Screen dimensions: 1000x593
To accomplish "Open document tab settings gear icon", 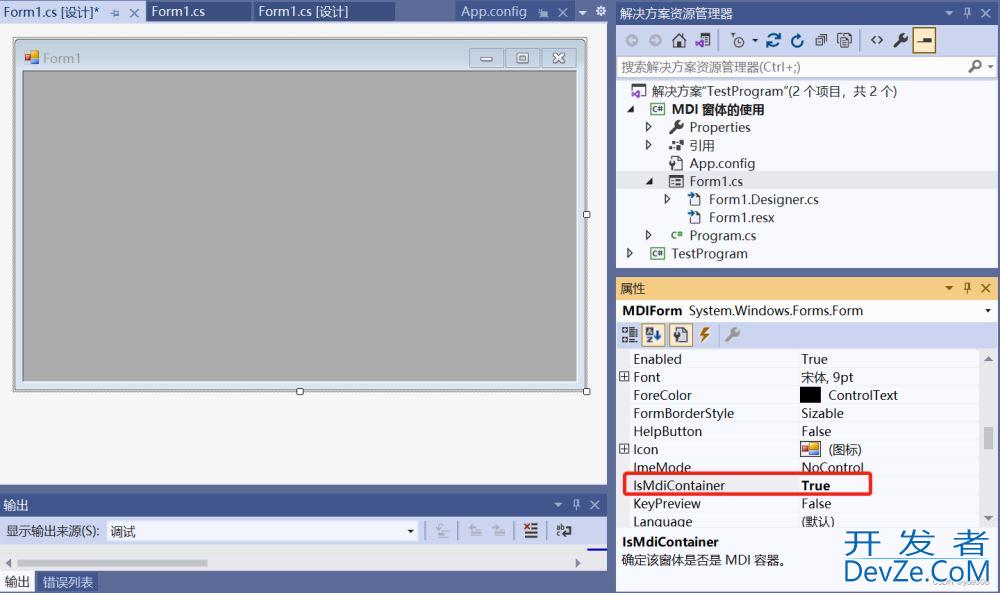I will pos(601,11).
